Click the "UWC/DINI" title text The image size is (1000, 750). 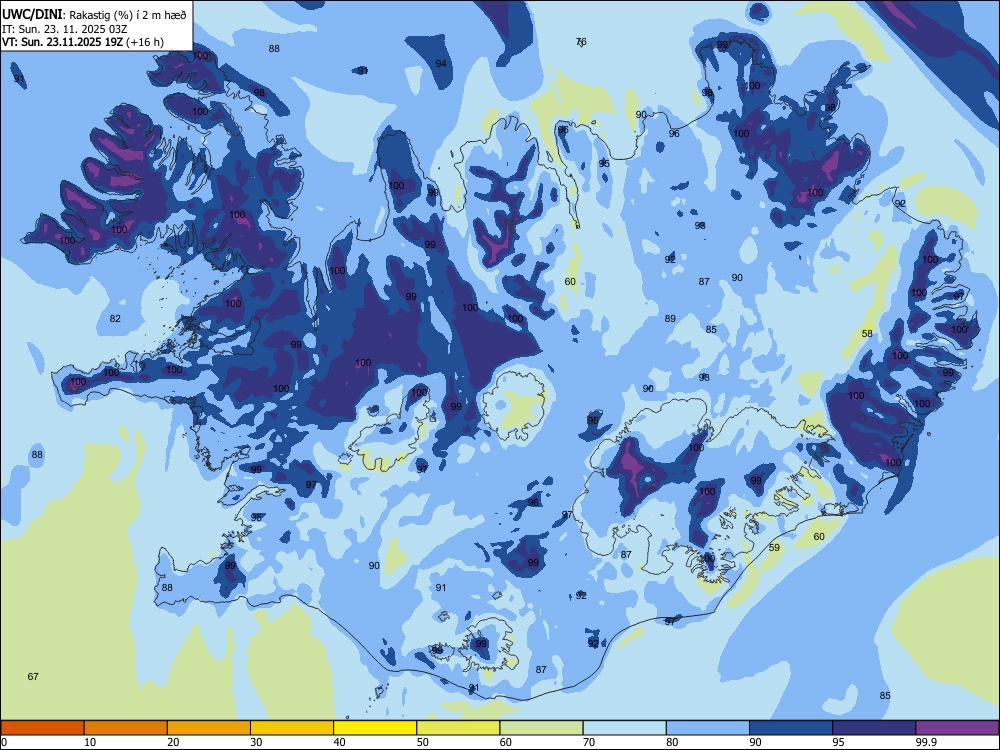32,14
